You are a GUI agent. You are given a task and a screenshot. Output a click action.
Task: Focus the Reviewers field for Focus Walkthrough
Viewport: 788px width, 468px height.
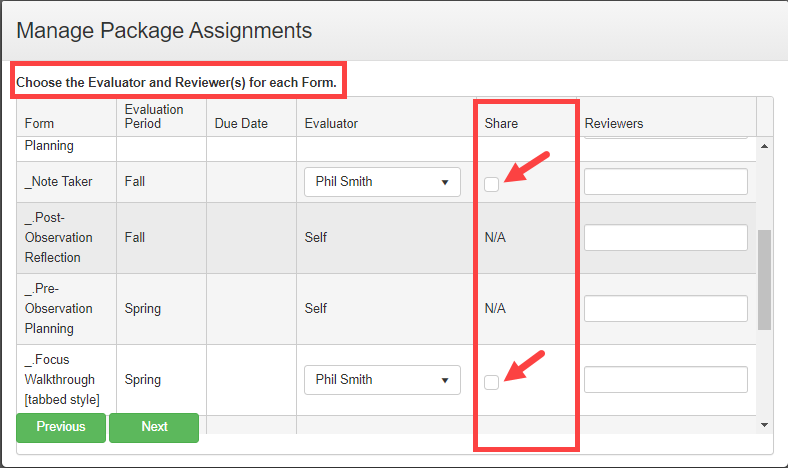pyautogui.click(x=666, y=380)
